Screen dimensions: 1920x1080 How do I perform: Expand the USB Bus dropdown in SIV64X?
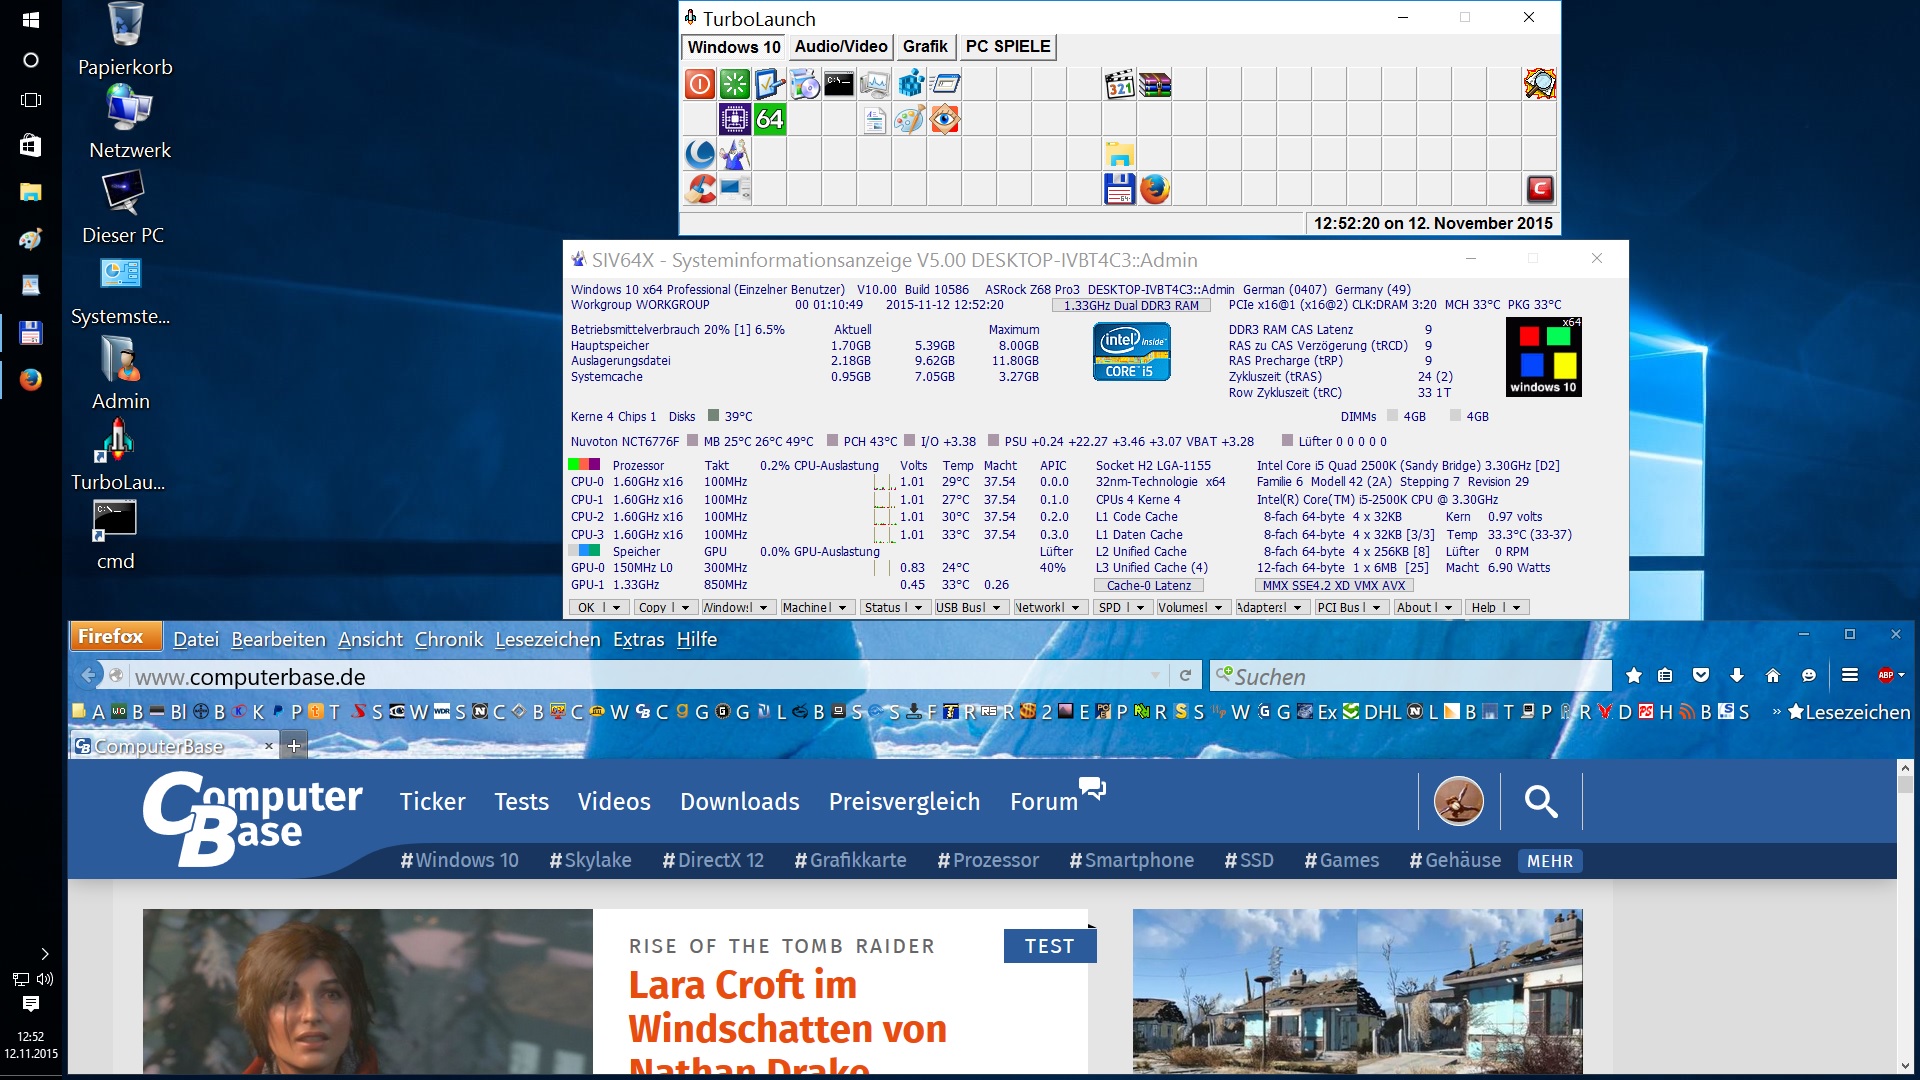coord(996,608)
